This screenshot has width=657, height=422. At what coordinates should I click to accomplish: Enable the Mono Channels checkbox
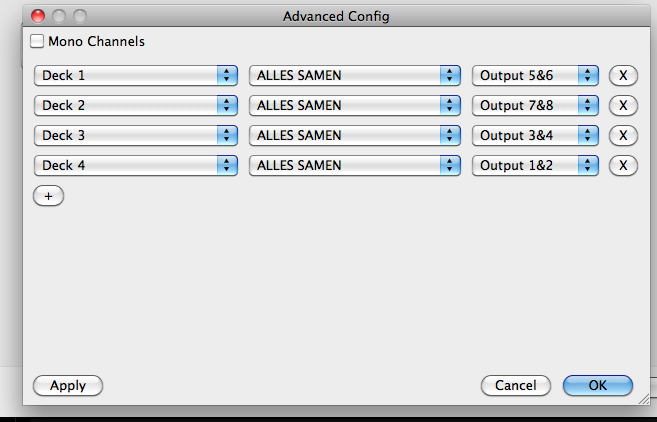point(37,41)
